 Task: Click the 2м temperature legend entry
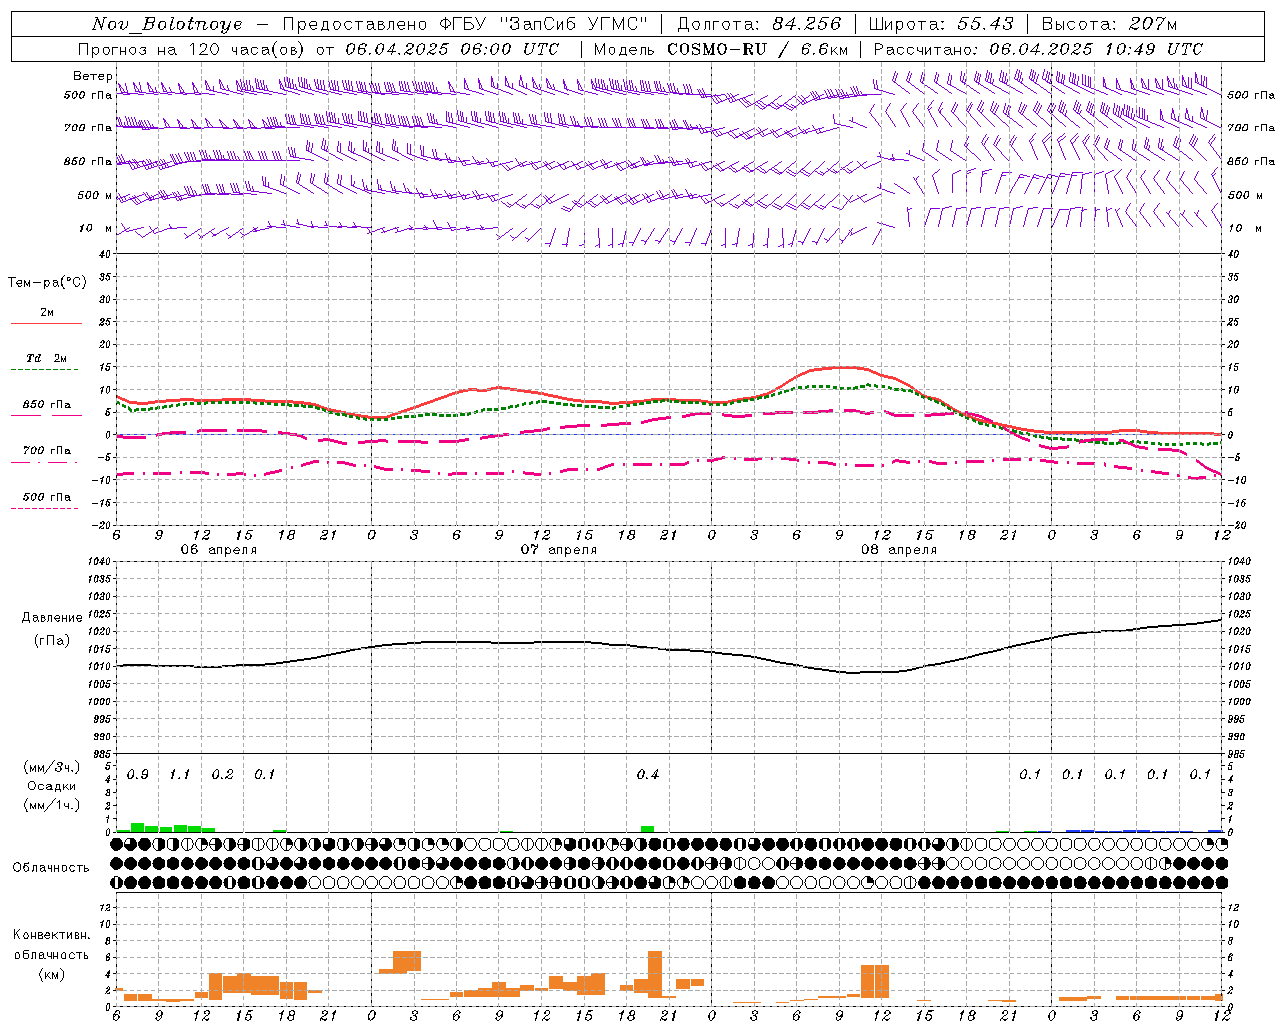[47, 313]
